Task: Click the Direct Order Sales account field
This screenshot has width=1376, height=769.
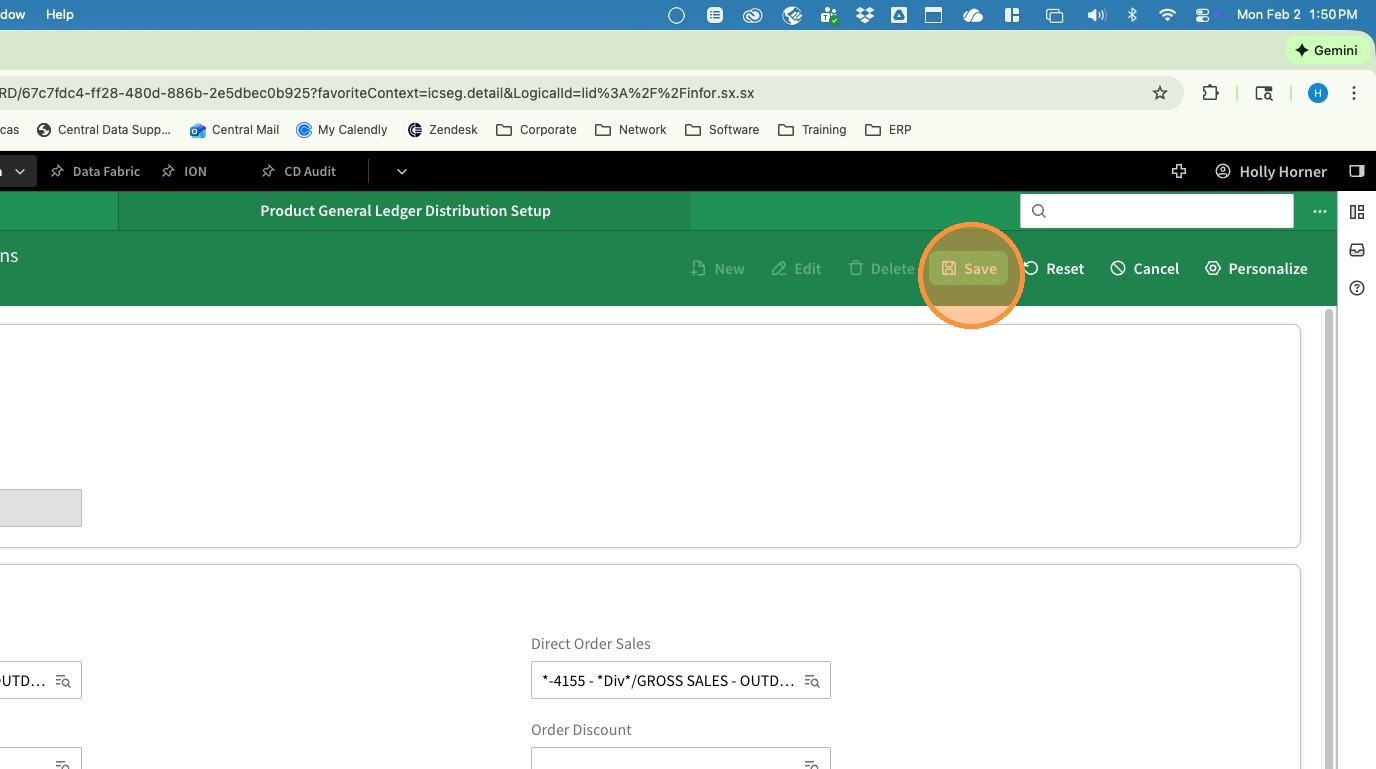Action: 680,680
